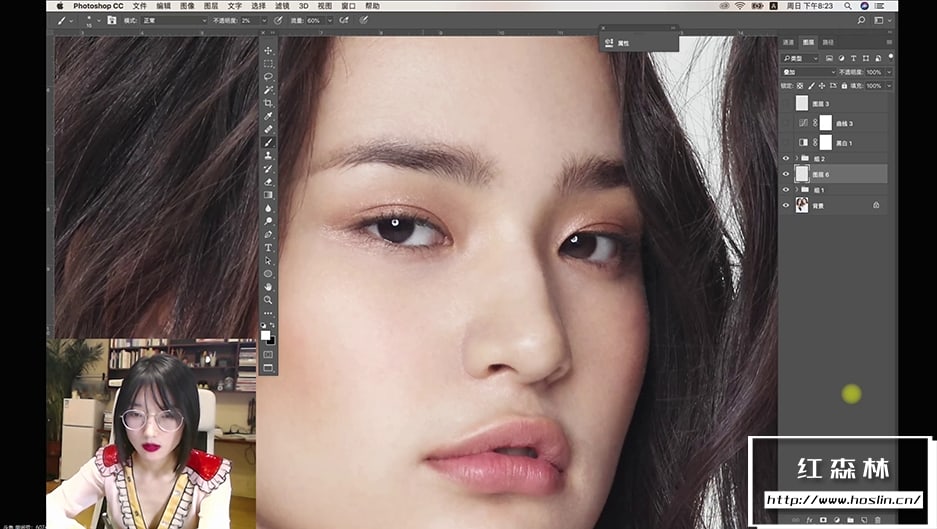937x529 pixels.
Task: Hide the selected 图层 6 layer
Action: (786, 174)
